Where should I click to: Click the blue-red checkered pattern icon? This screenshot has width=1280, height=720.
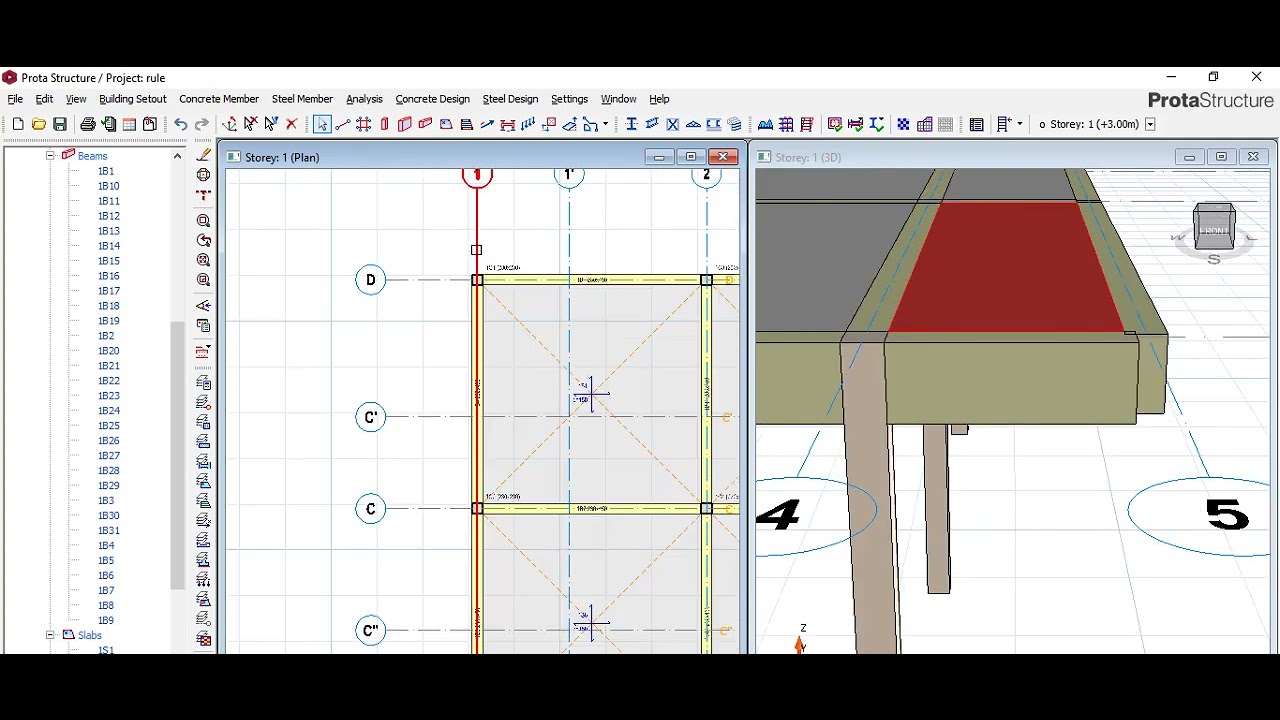[x=903, y=124]
